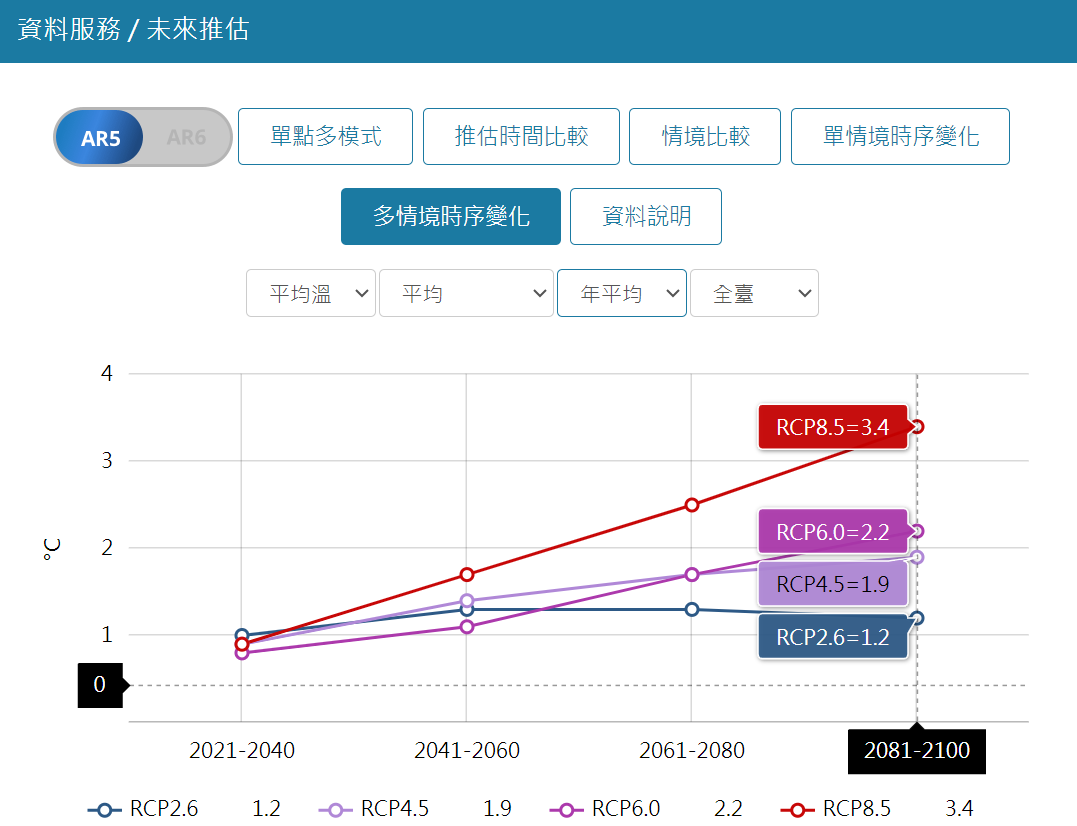Select AR5 on the dataset switch
Viewport: 1077px width, 826px height.
(101, 137)
